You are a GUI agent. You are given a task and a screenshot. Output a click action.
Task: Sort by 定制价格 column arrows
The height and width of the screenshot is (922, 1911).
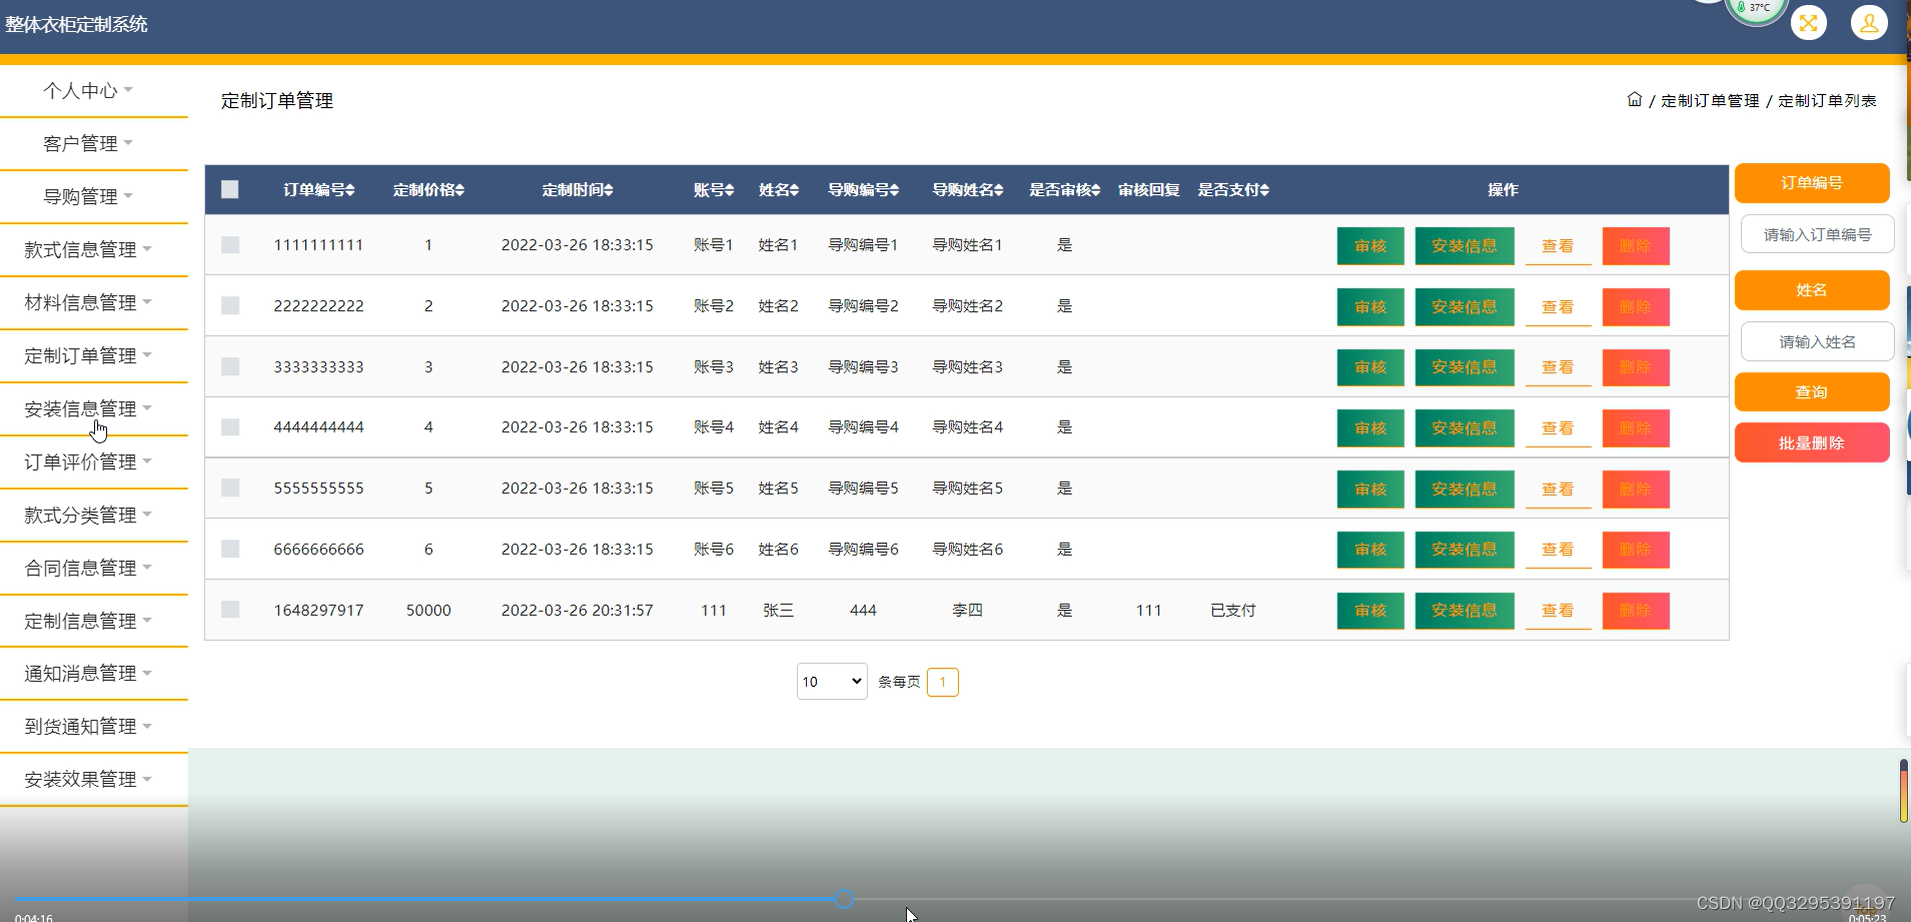460,190
